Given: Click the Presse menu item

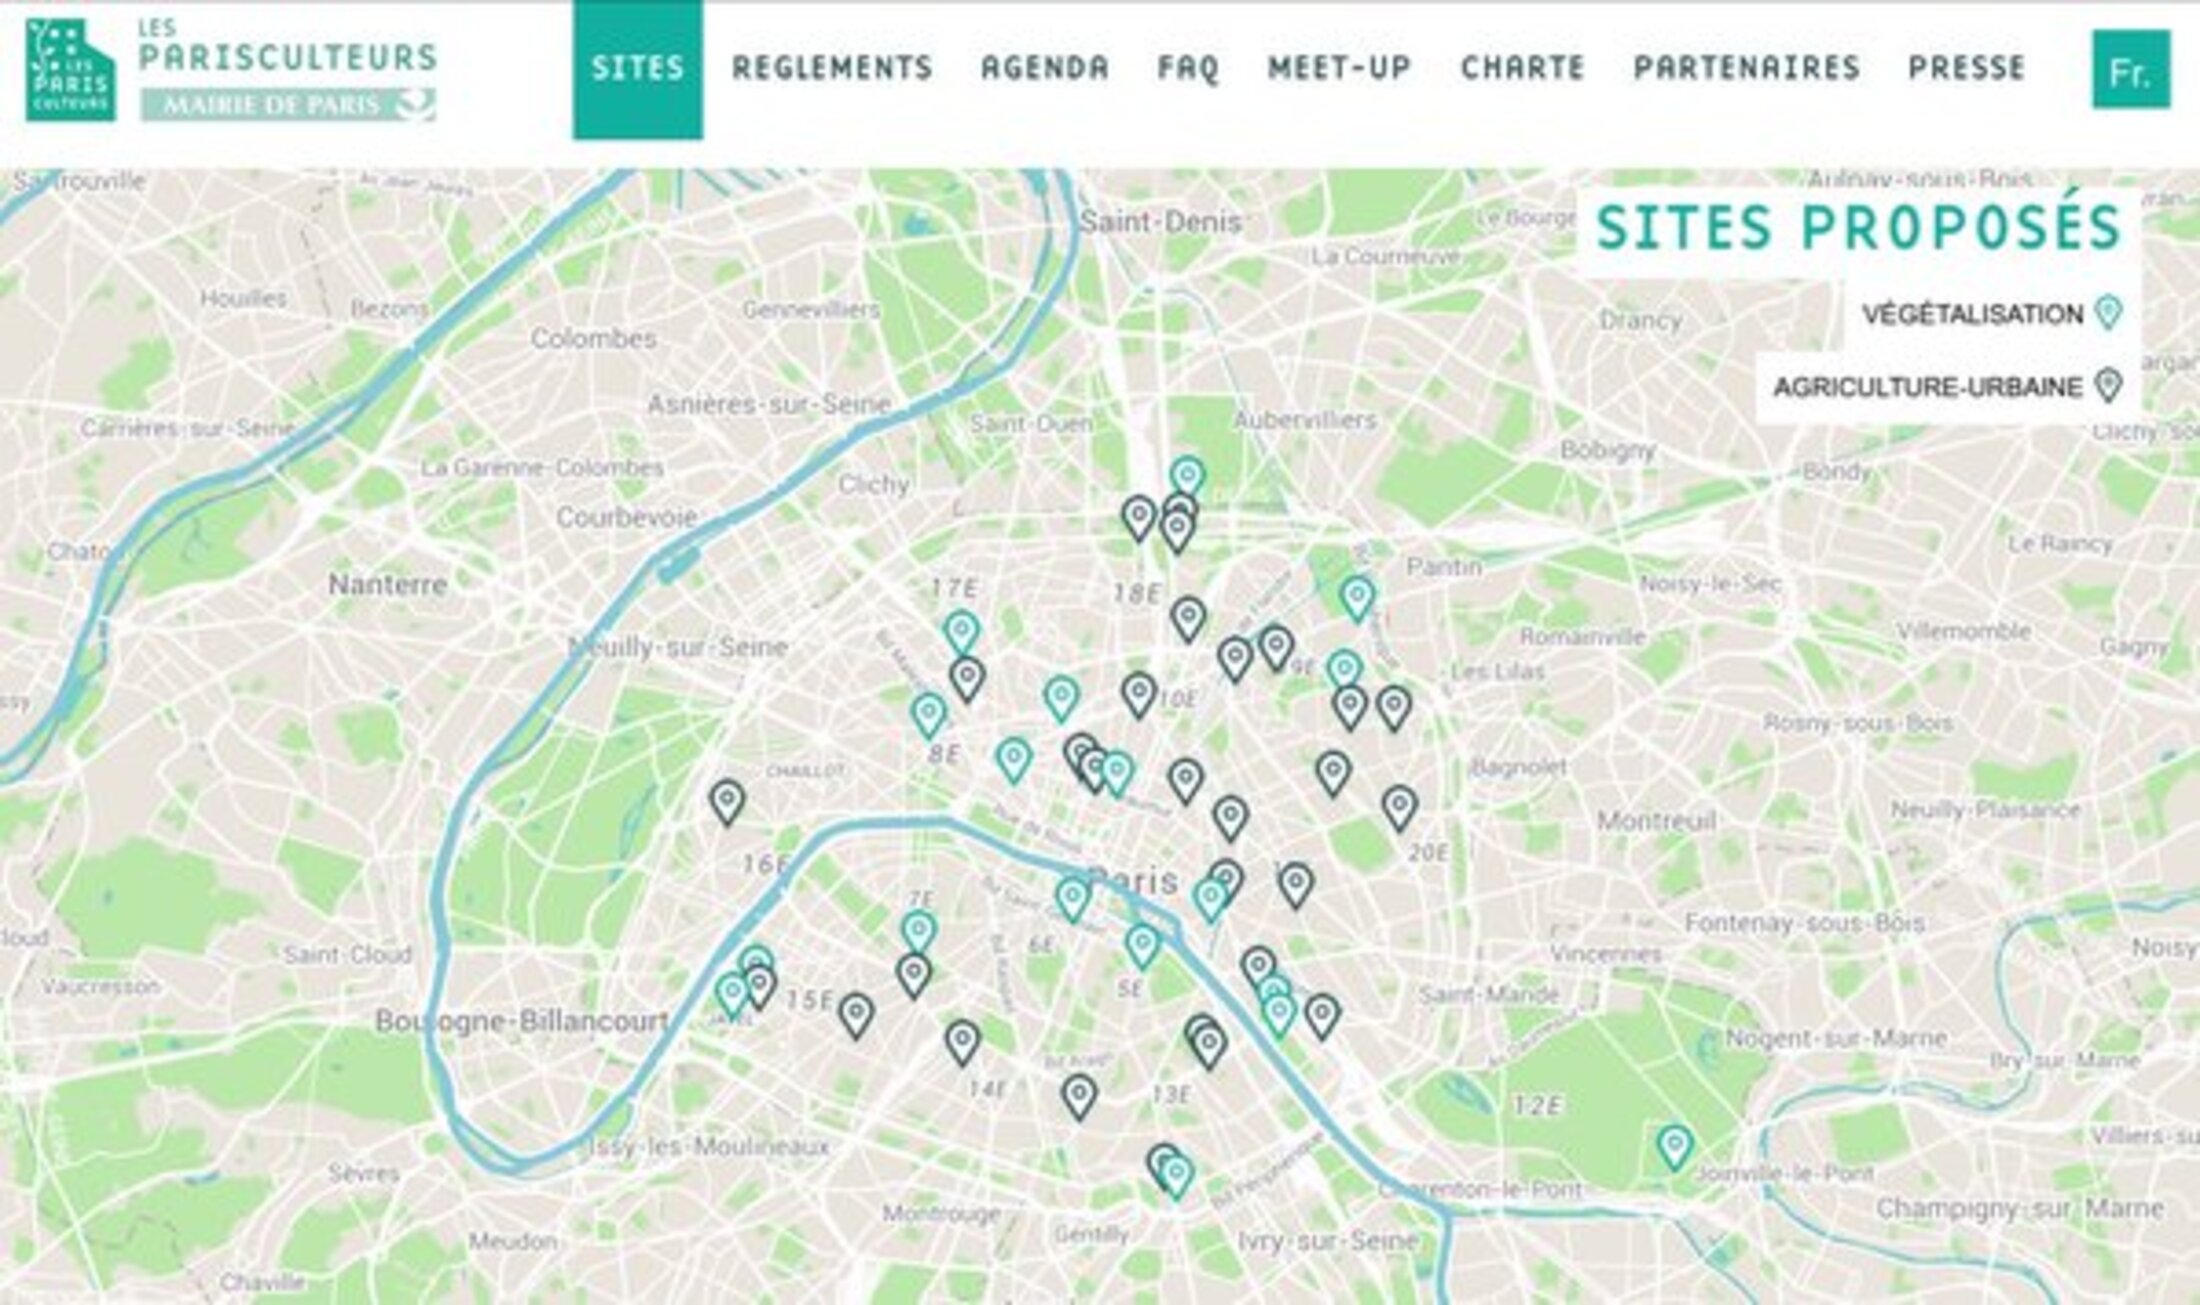Looking at the screenshot, I should click(1967, 68).
